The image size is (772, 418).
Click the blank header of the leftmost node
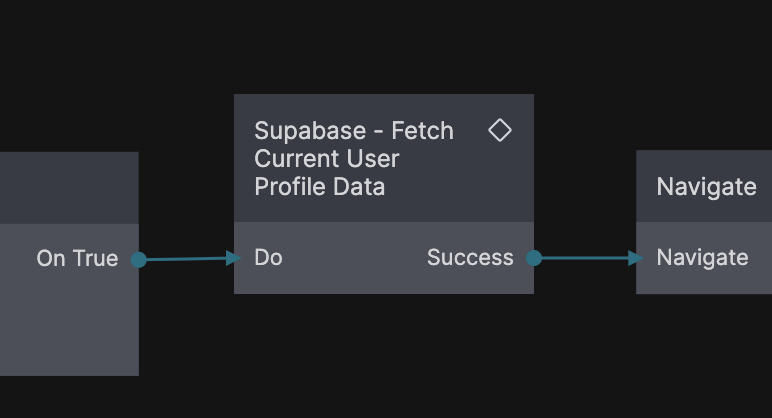coord(65,188)
